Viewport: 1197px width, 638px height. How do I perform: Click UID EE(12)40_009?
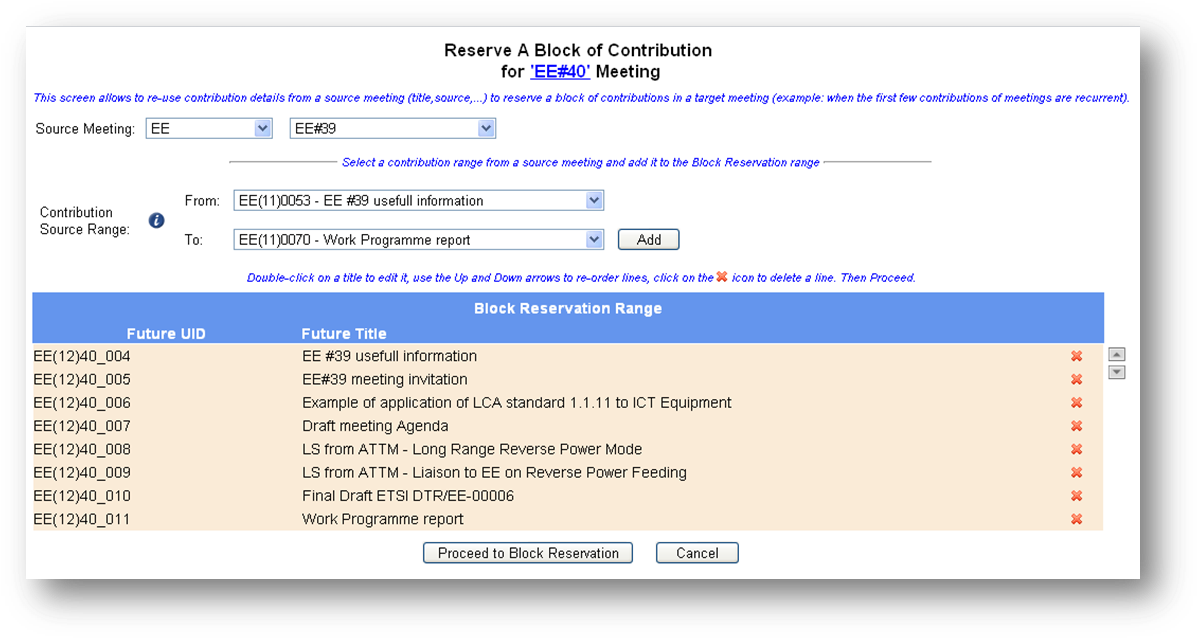point(82,472)
